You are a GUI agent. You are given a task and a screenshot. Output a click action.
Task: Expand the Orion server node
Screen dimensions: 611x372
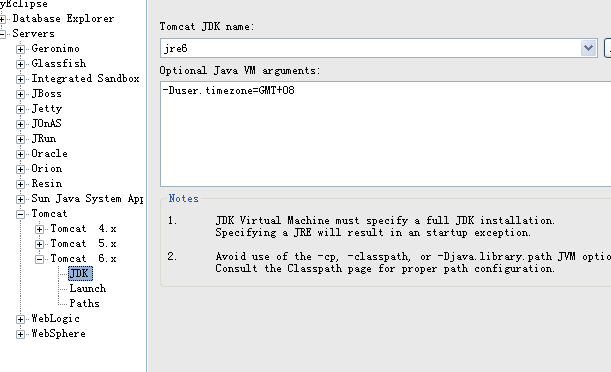point(20,169)
